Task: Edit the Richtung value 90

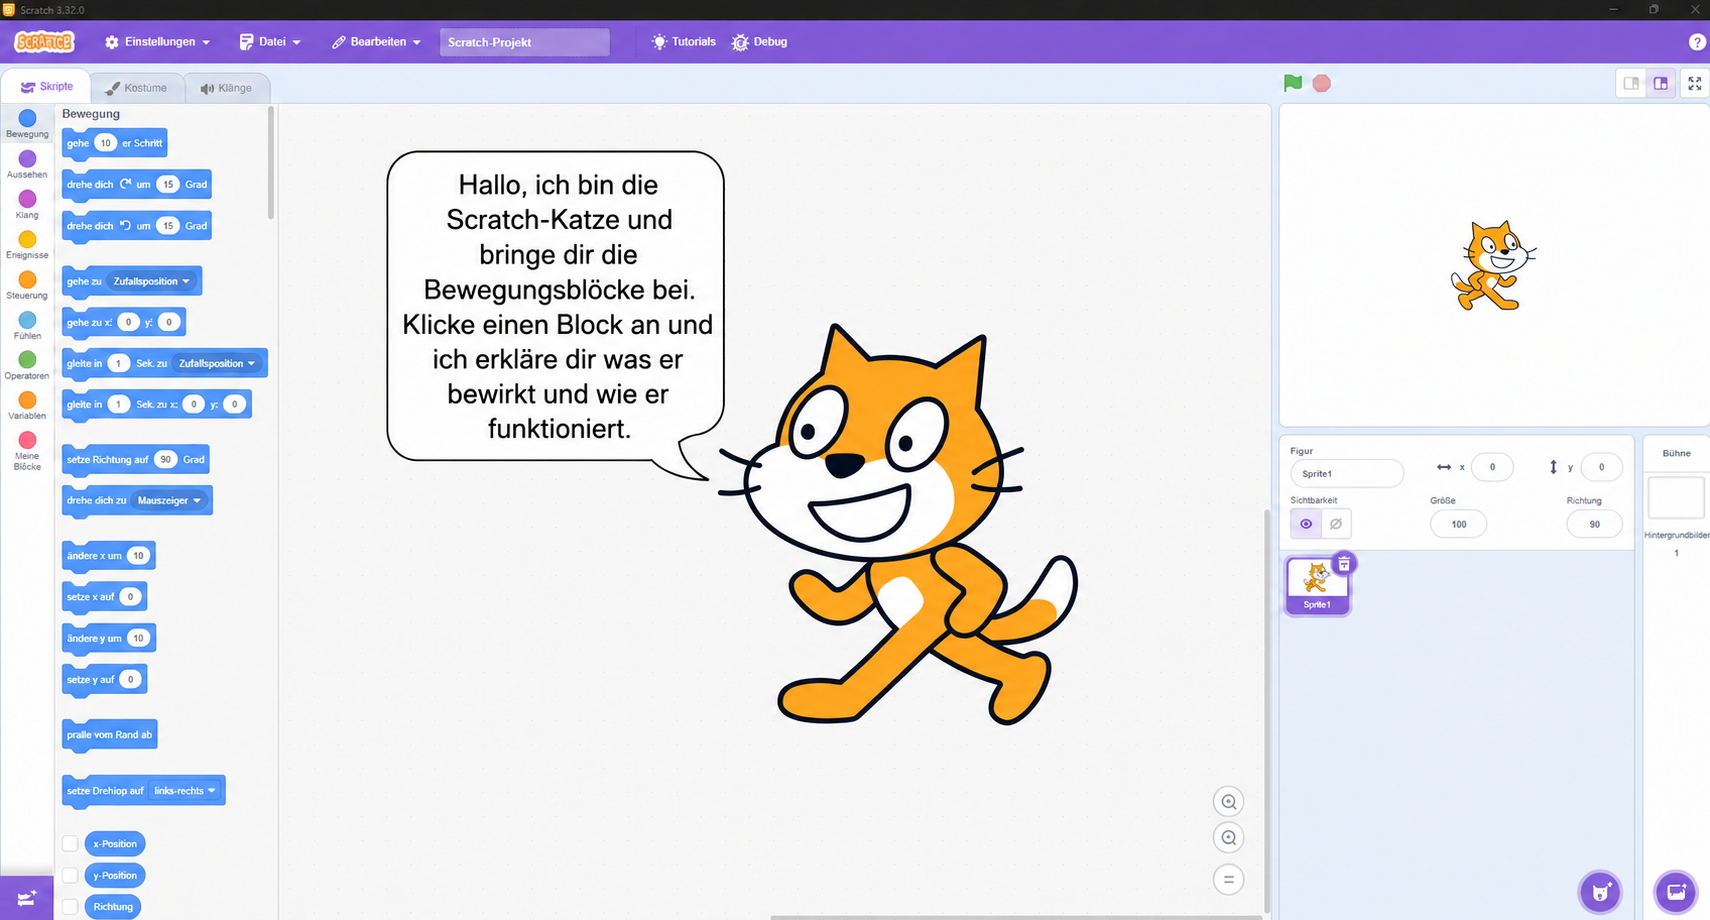Action: pyautogui.click(x=1594, y=524)
